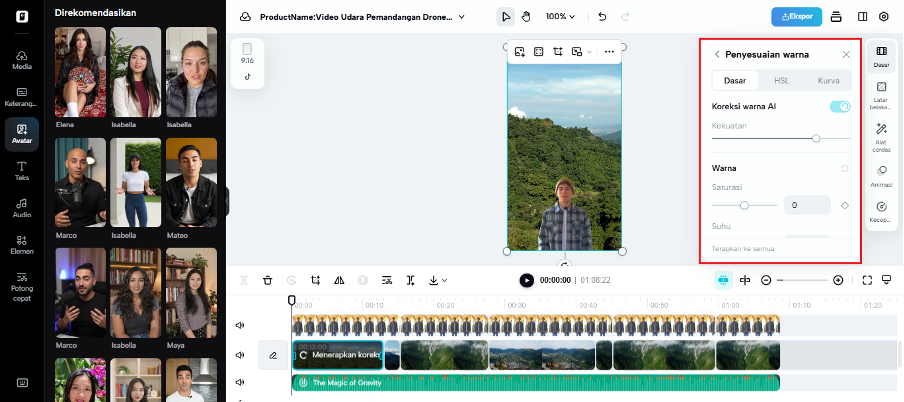Open the 100% zoom level dropdown
This screenshot has height=402, width=904.
tap(561, 16)
